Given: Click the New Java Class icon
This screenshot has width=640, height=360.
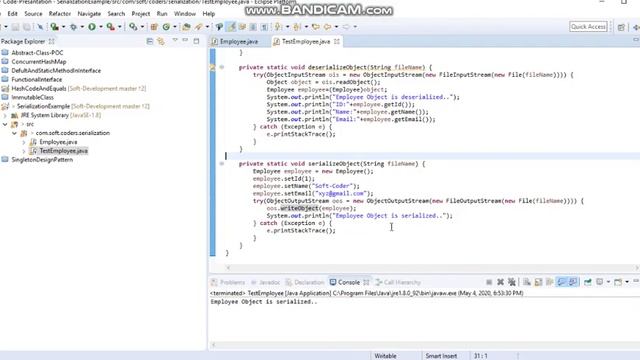Looking at the screenshot, I should tap(166, 27).
